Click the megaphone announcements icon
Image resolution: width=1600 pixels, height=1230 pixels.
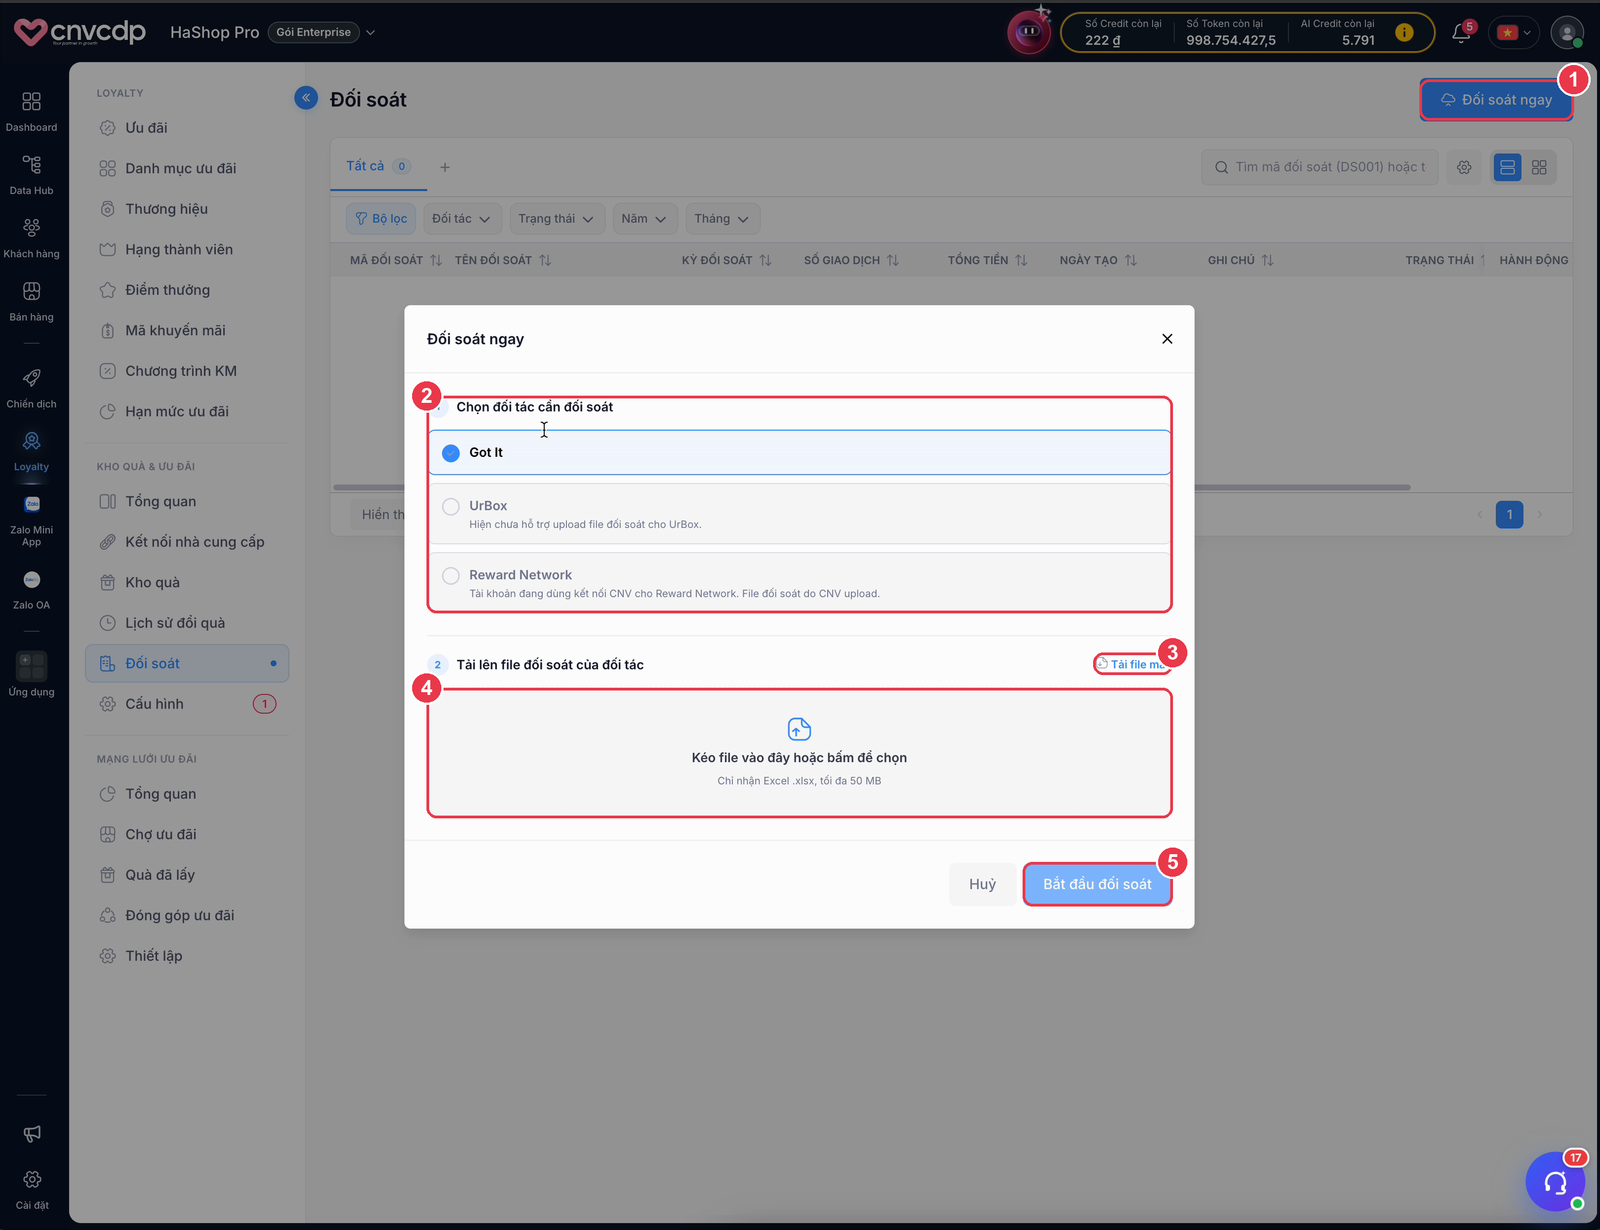click(x=32, y=1133)
